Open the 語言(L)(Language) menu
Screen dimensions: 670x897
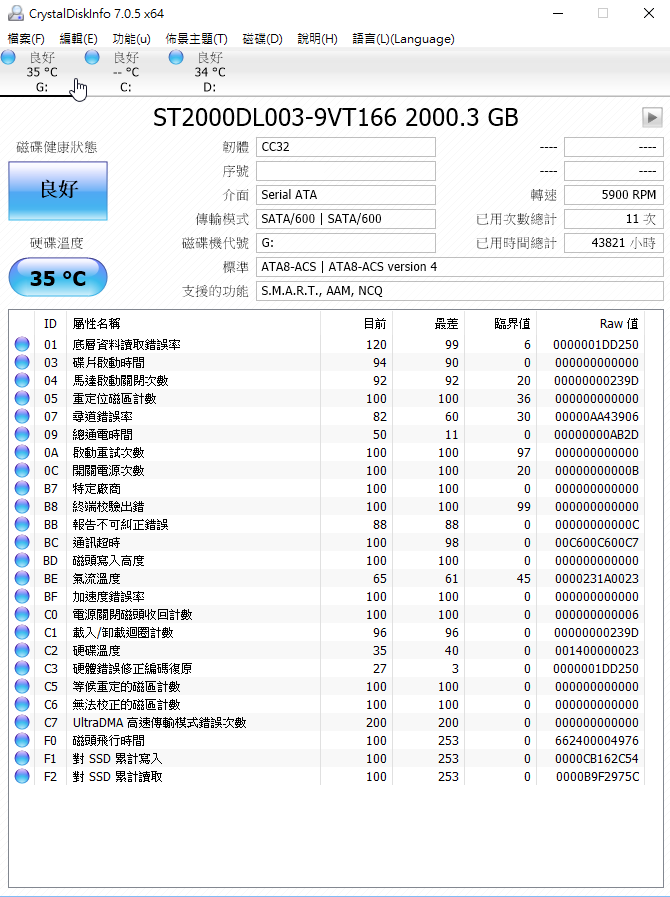coord(403,39)
